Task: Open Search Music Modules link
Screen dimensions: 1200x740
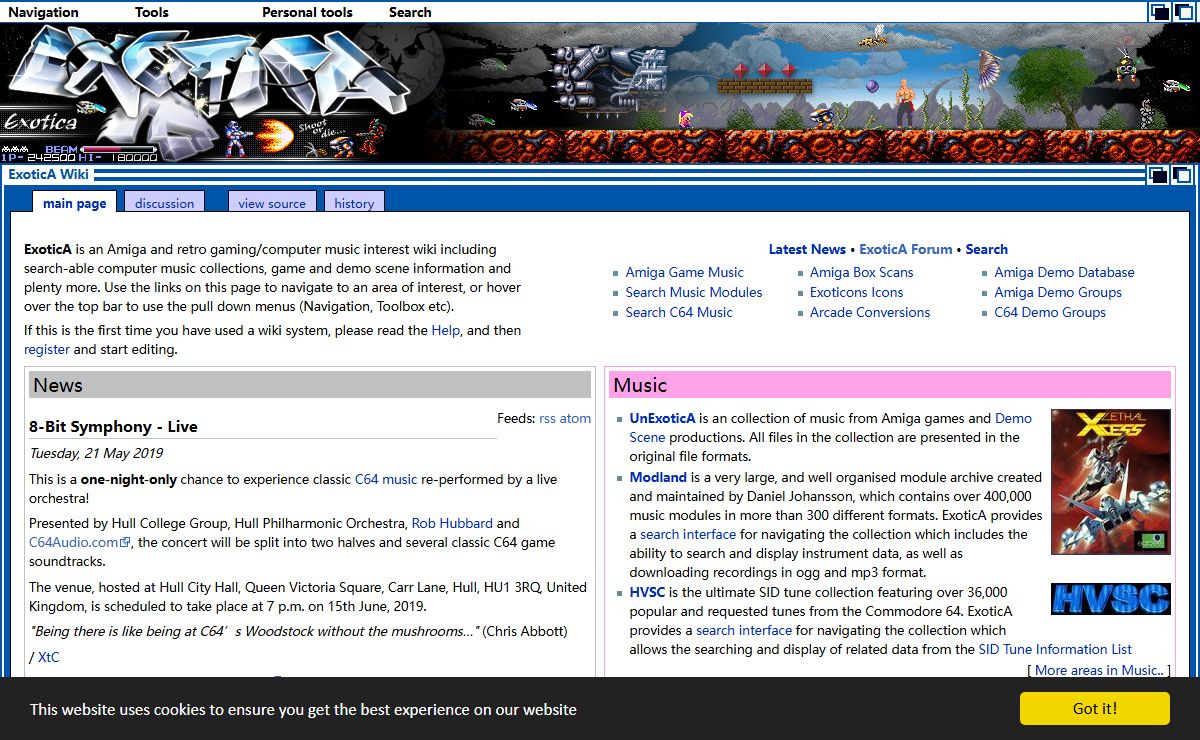Action: [x=693, y=292]
